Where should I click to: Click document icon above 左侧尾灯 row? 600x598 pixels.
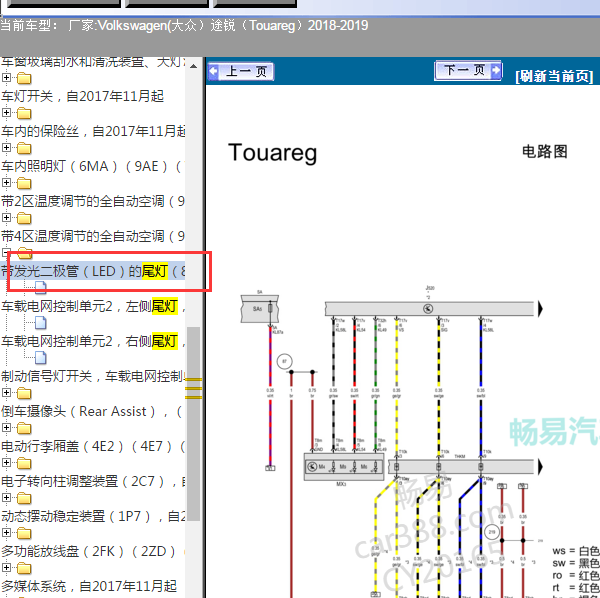(x=41, y=288)
